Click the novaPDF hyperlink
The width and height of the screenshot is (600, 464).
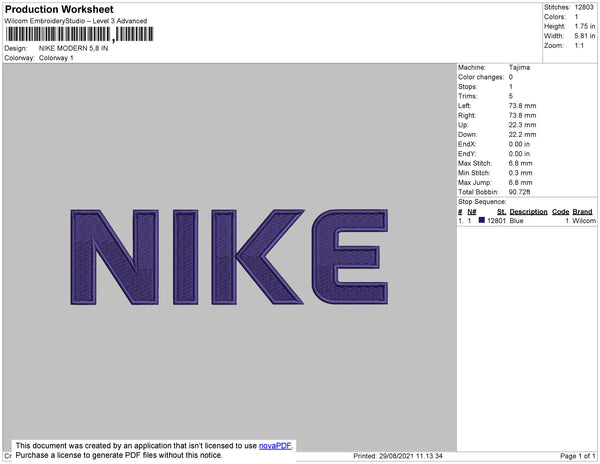tap(275, 446)
